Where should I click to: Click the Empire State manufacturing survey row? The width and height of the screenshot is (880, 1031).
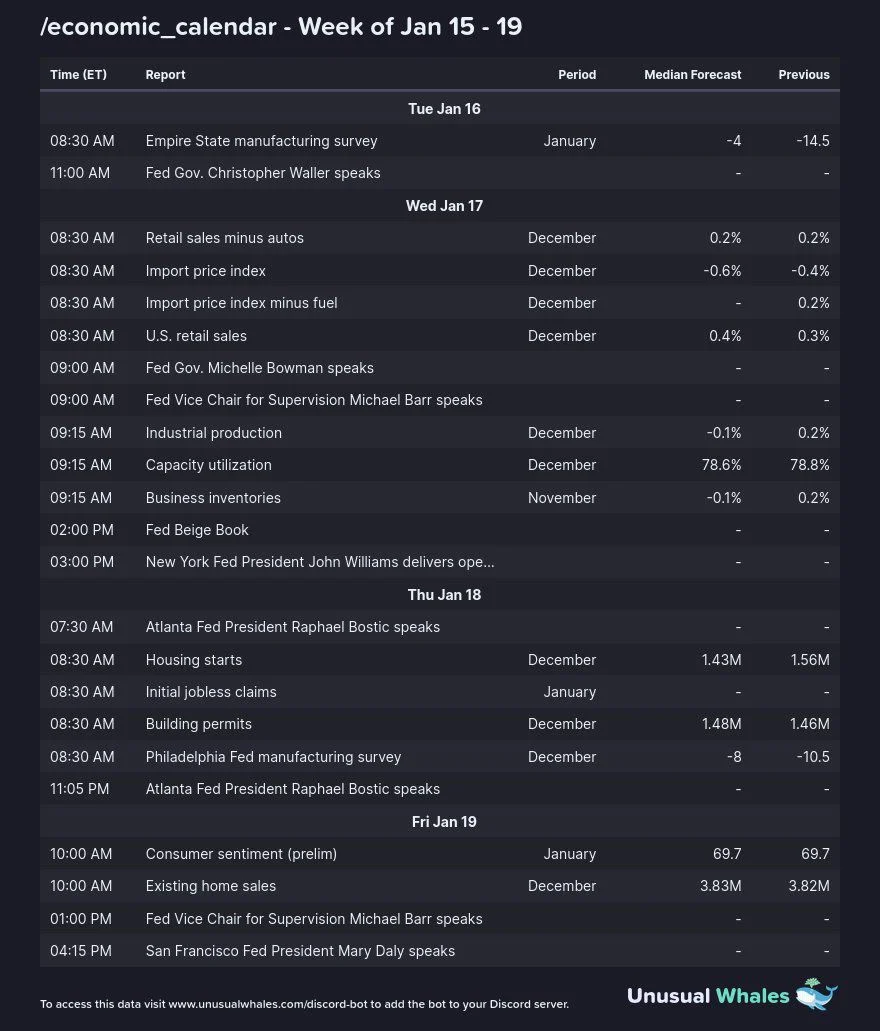261,141
